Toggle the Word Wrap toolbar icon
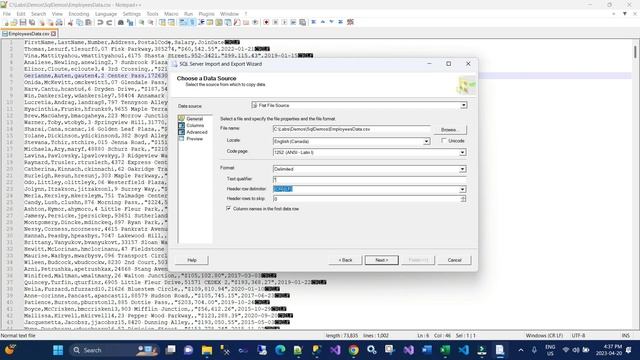This screenshot has height=360, width=640. pyautogui.click(x=182, y=22)
